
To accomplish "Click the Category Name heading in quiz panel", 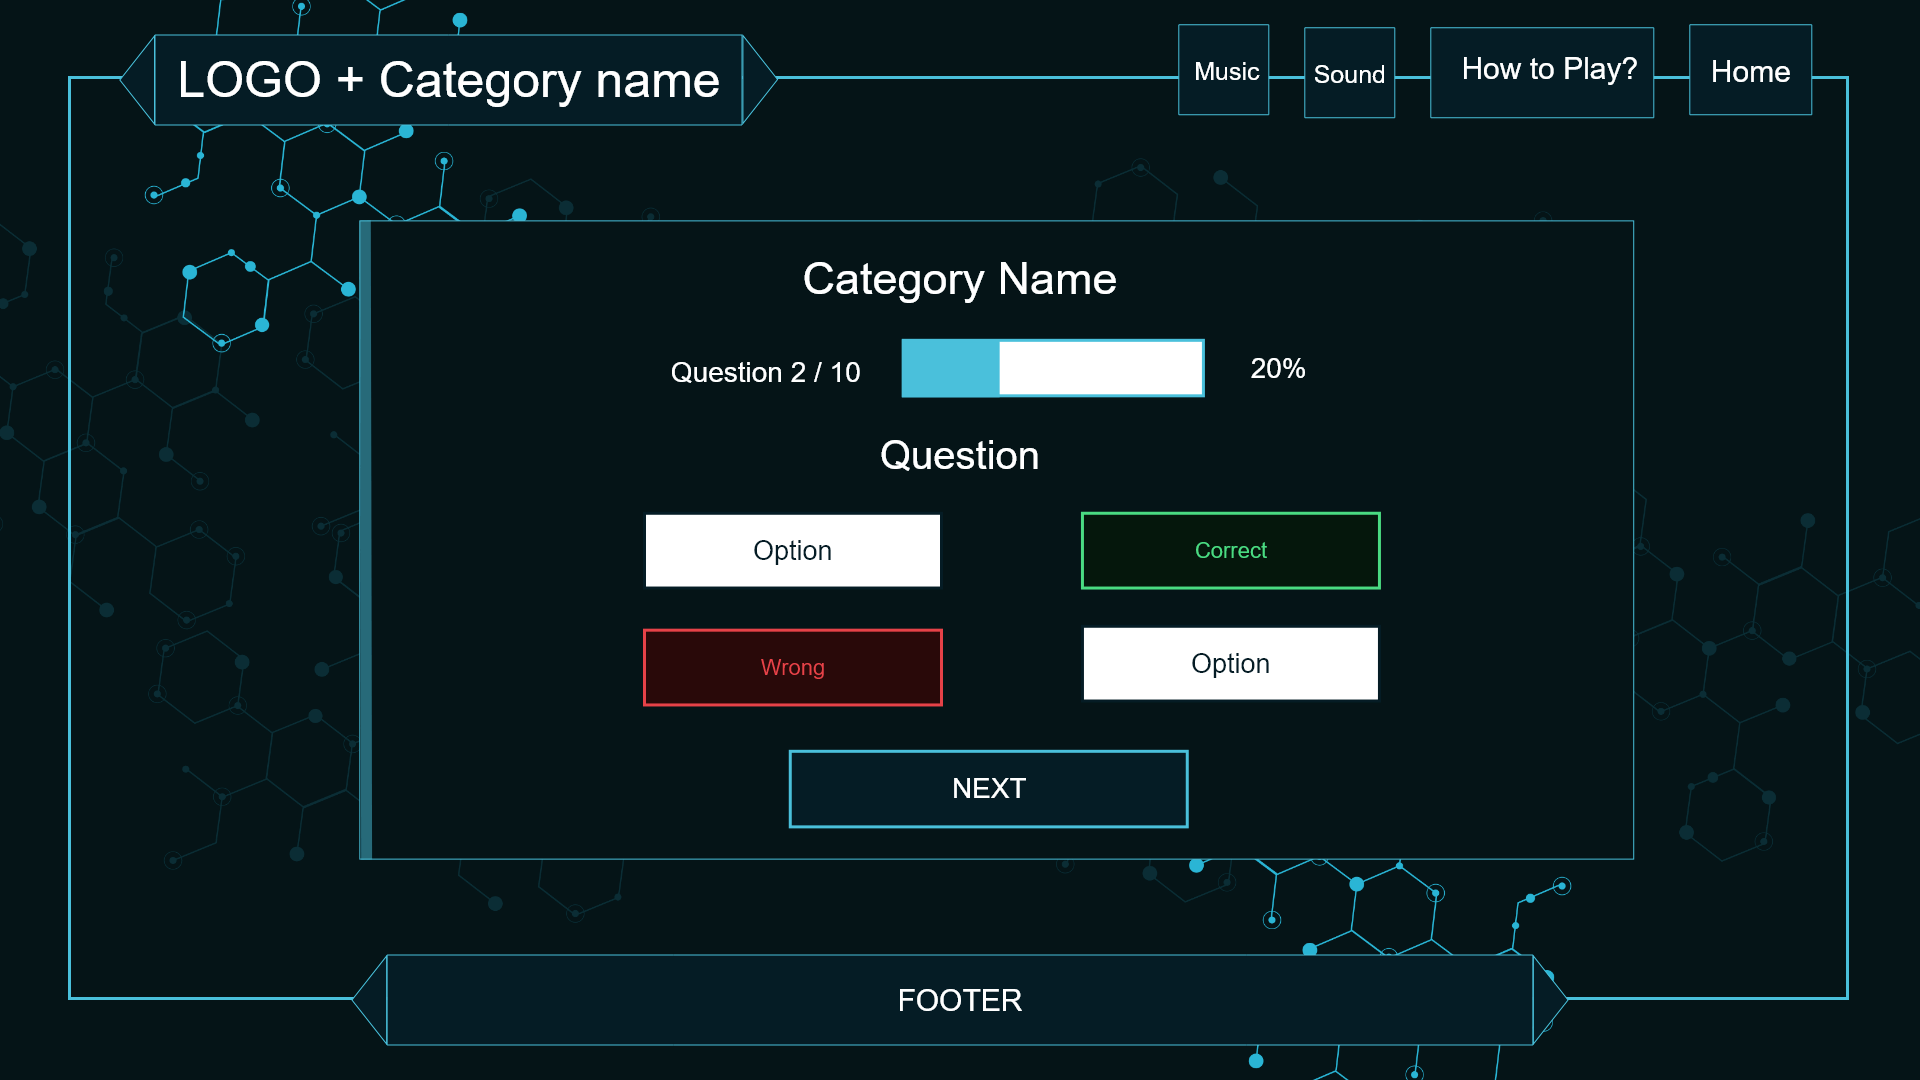I will [959, 279].
